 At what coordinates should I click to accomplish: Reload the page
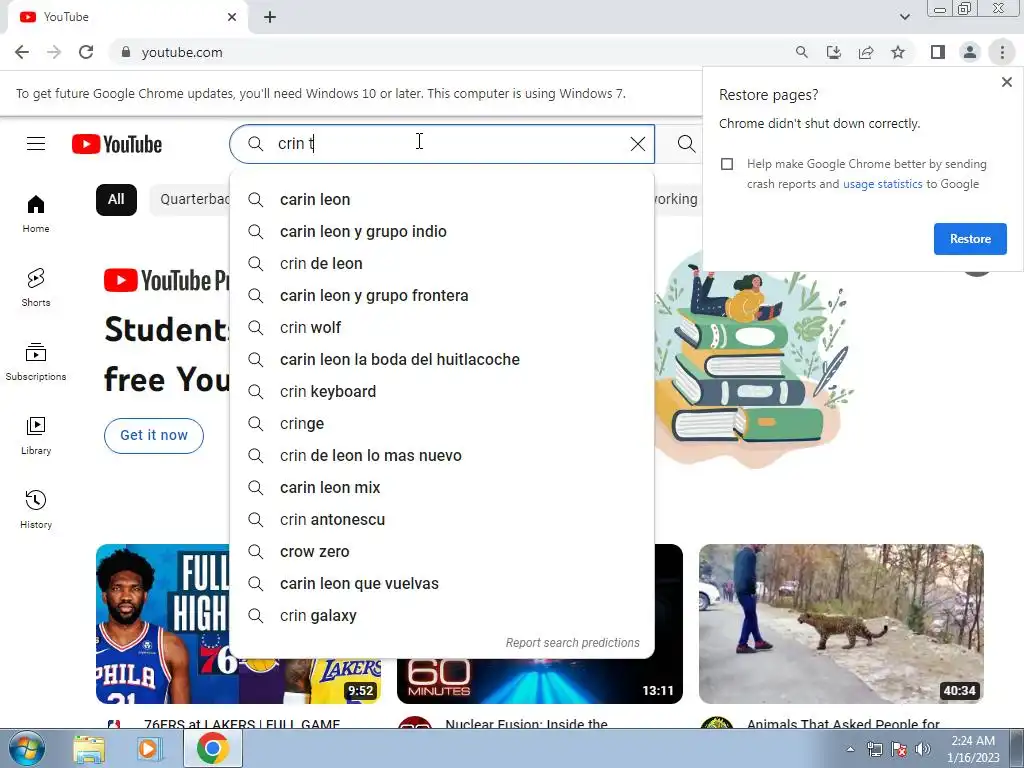(x=86, y=52)
